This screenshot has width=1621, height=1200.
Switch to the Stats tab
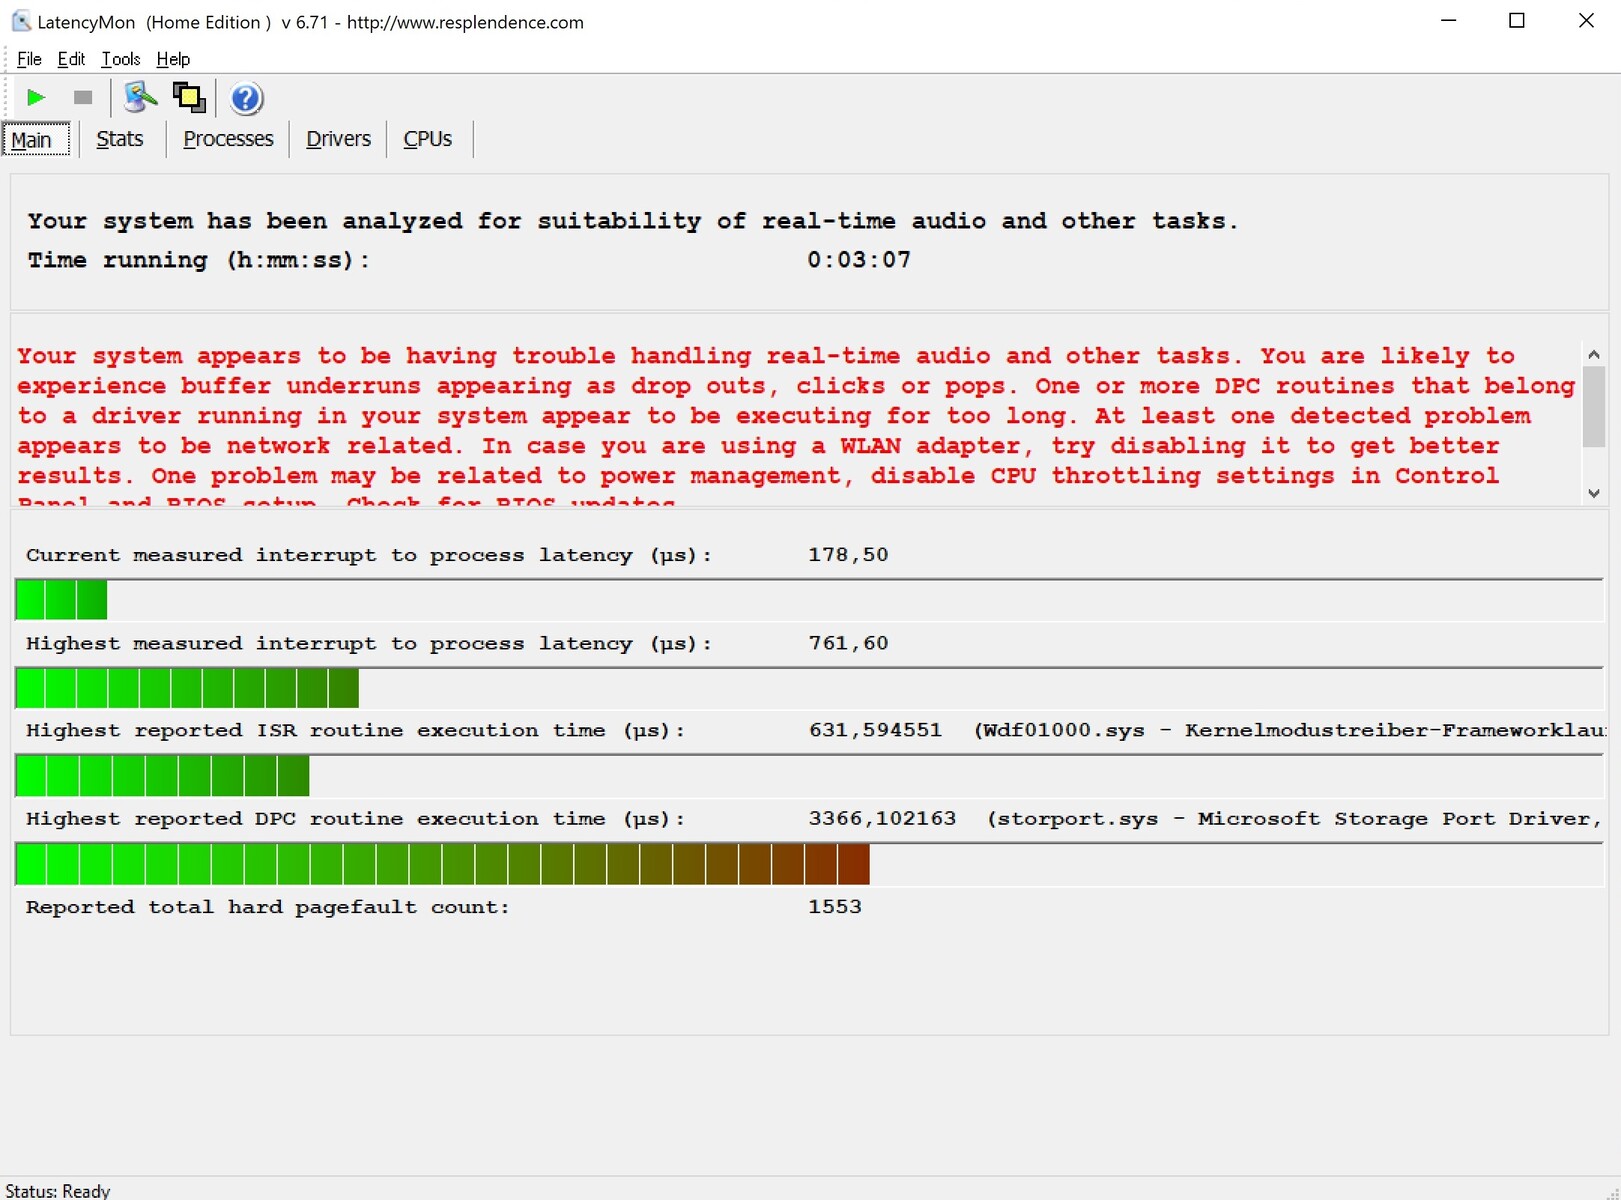120,139
